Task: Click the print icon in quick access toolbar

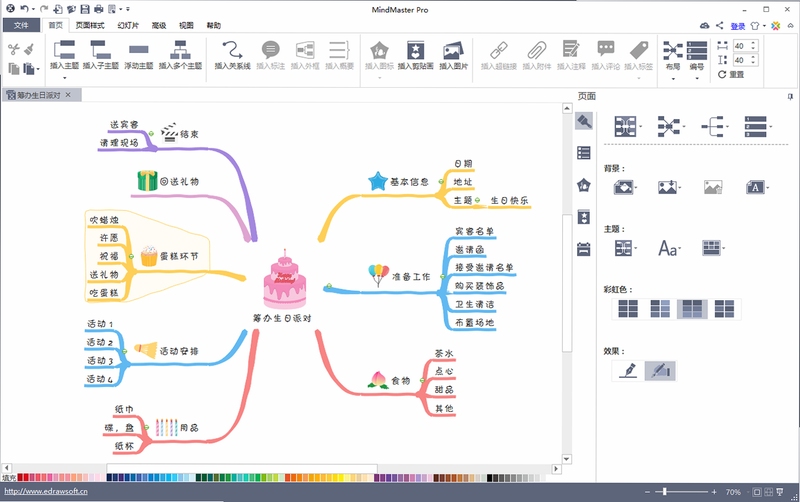Action: point(98,9)
